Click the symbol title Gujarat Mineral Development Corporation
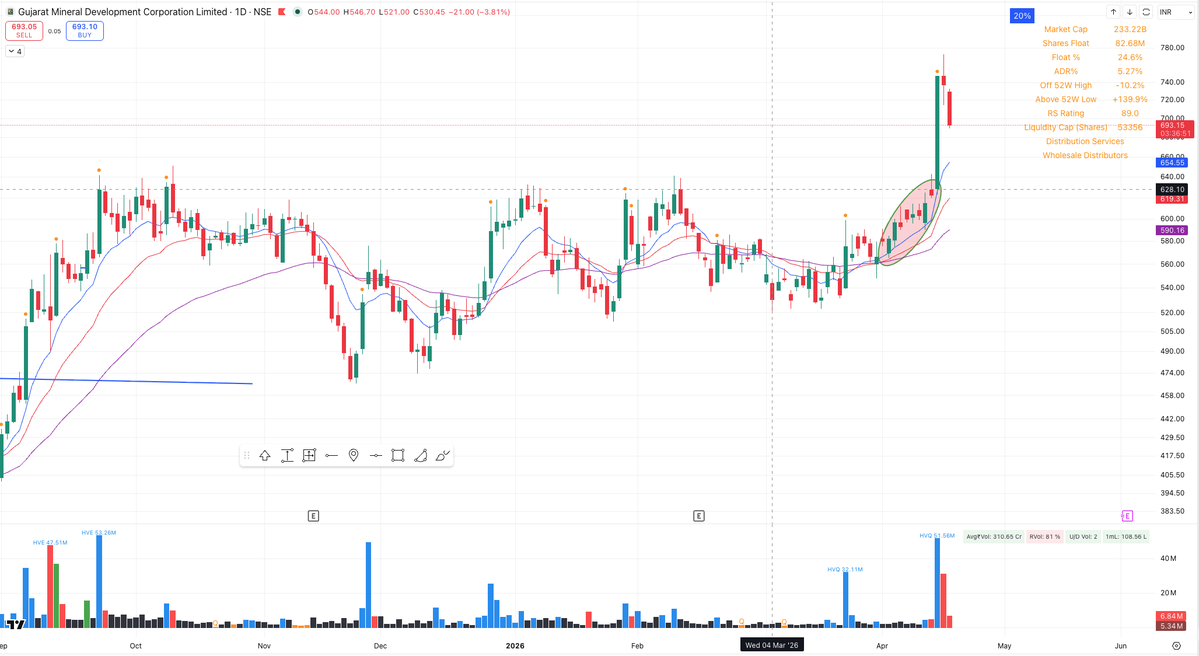 tap(122, 12)
